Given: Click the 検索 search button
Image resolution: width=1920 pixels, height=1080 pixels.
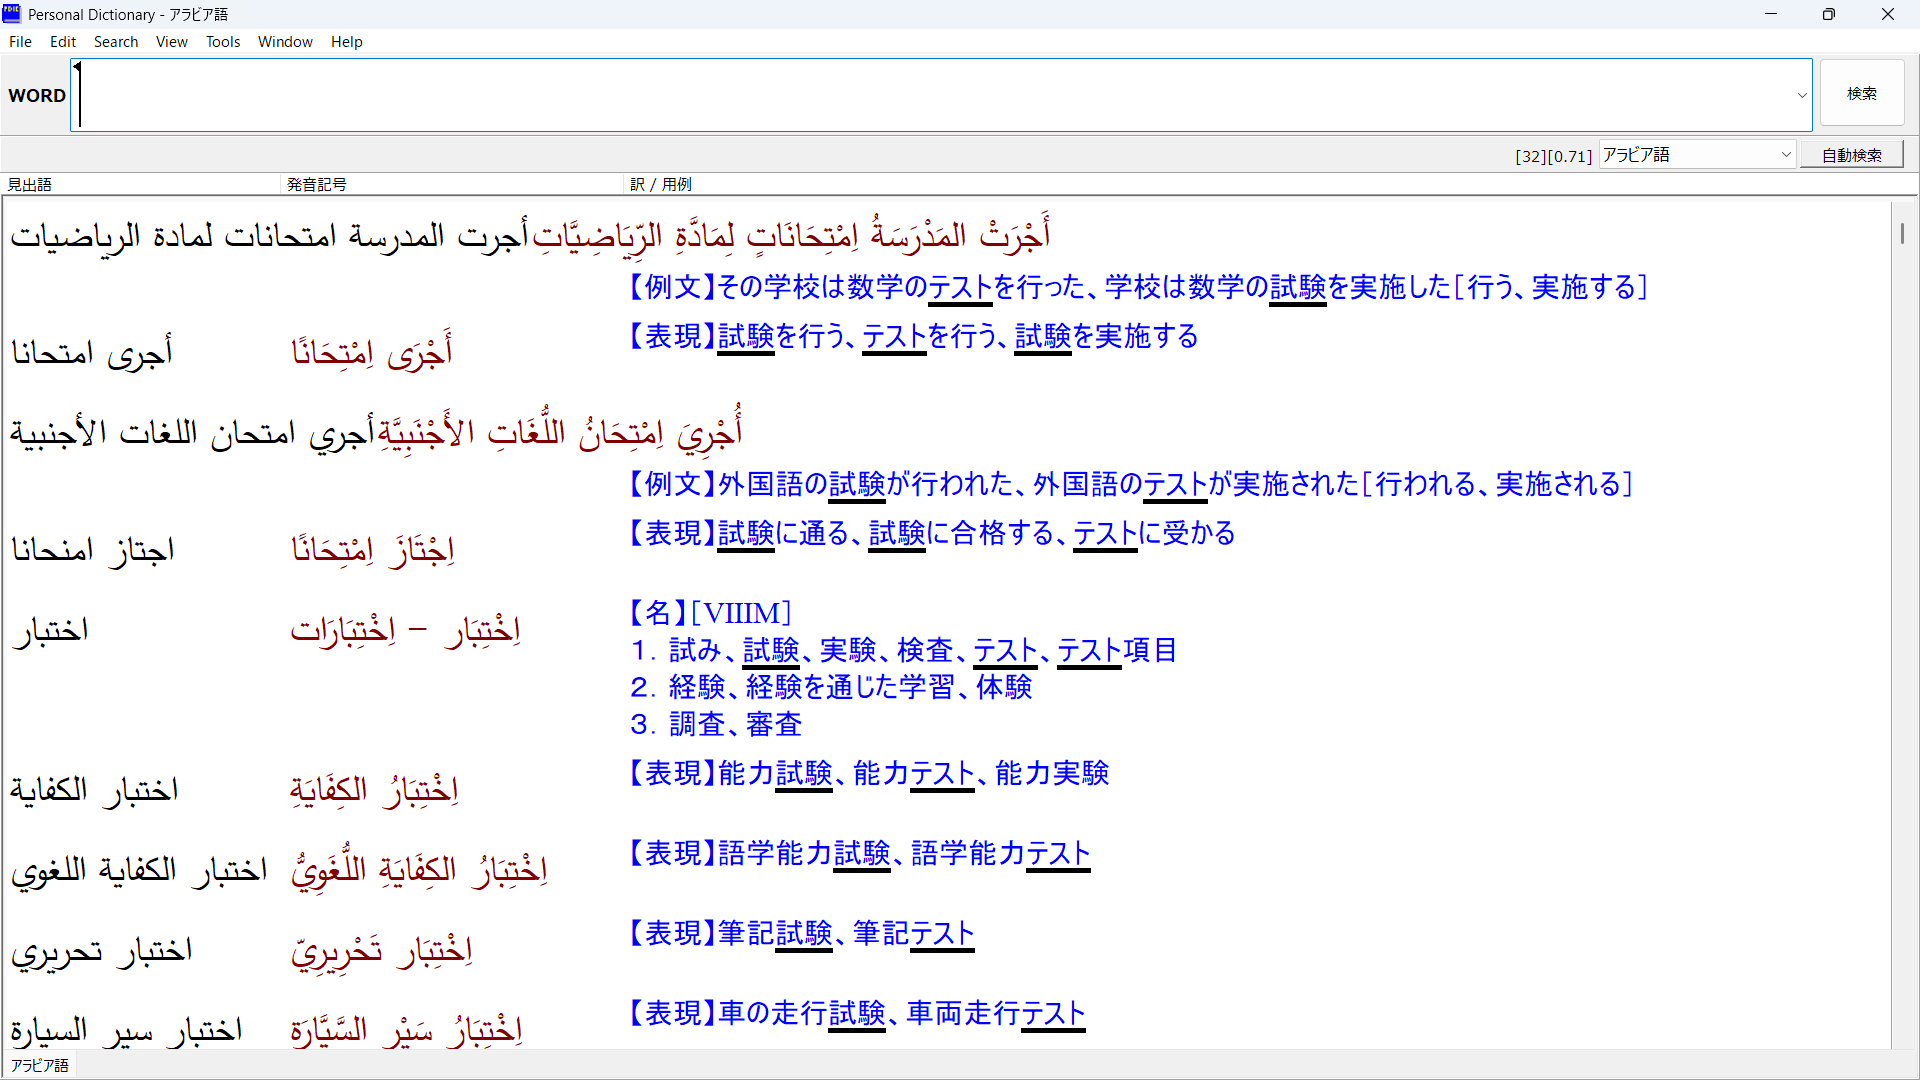Looking at the screenshot, I should [1861, 93].
